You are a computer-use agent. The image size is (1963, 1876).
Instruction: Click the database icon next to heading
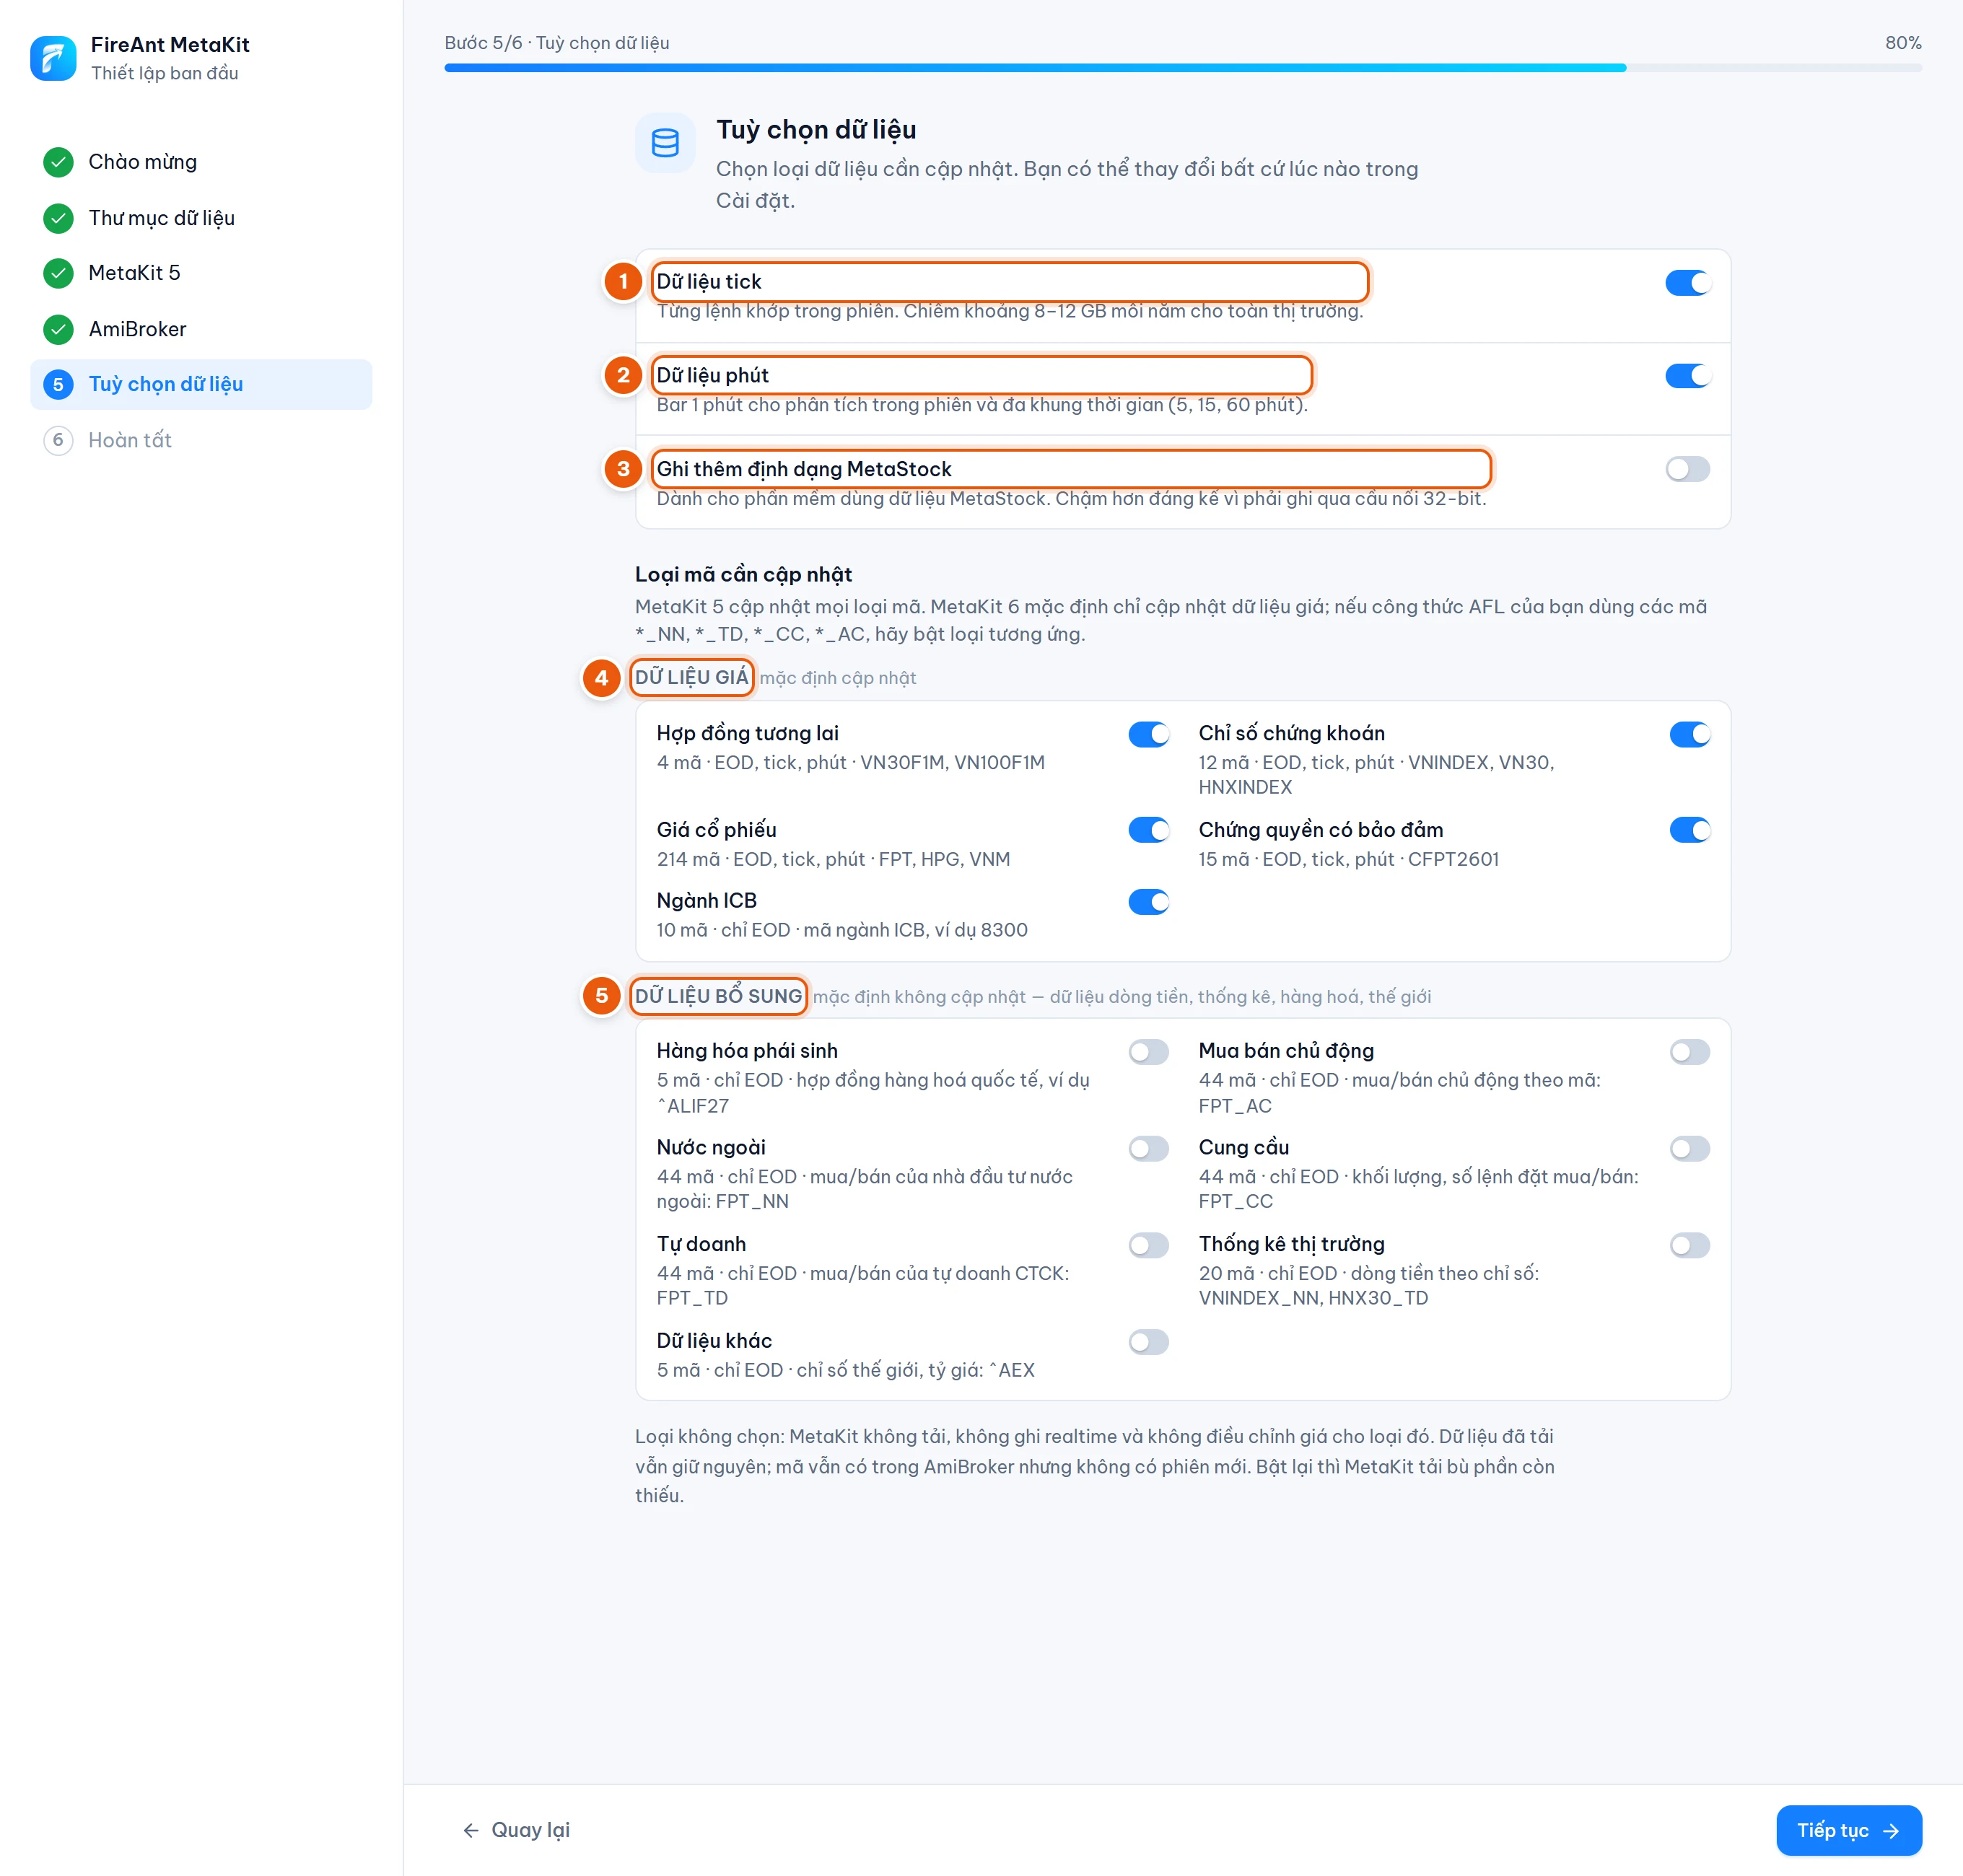[665, 143]
